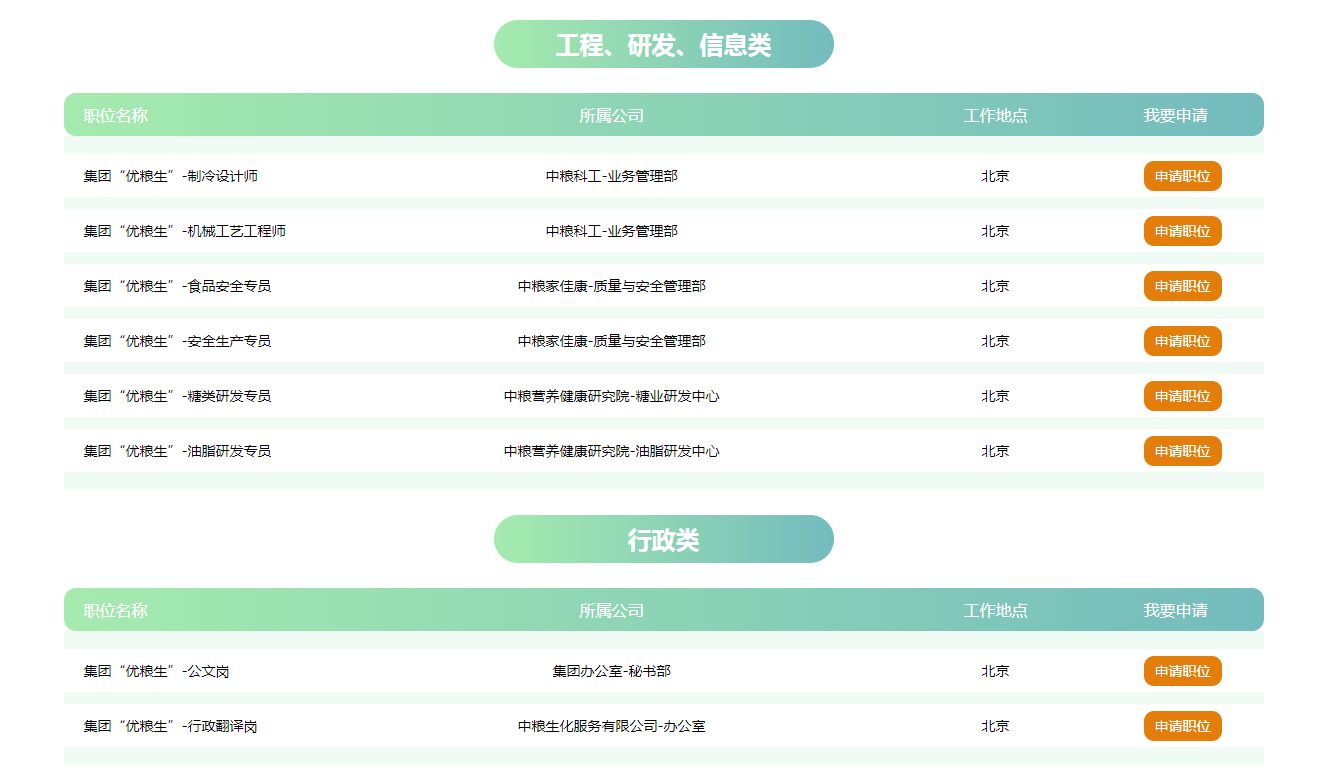Screen dimensions: 1331x783
Task: Click company 中粮营养健康研究院-油脂研发中心
Action: click(612, 451)
